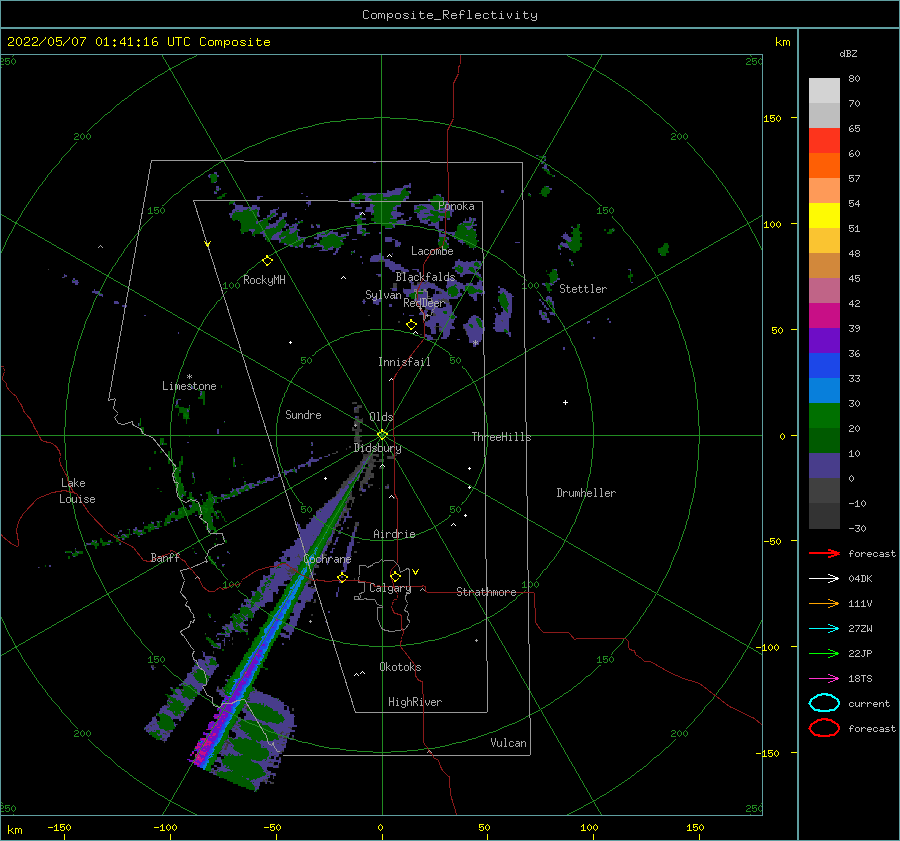Click the cyan 27ZW arrow legend icon
Viewport: 900px width, 841px height.
coord(824,629)
